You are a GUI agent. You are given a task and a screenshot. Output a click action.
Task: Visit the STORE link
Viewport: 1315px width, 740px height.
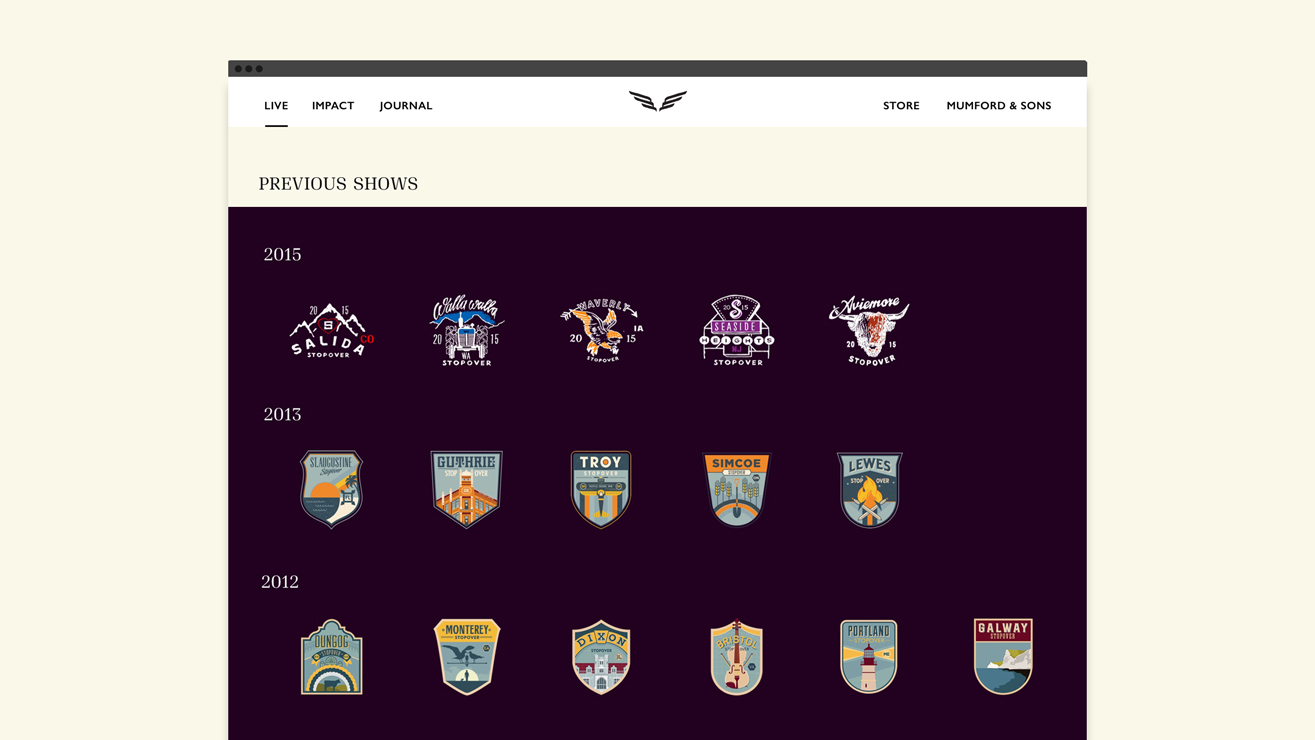[x=901, y=105]
